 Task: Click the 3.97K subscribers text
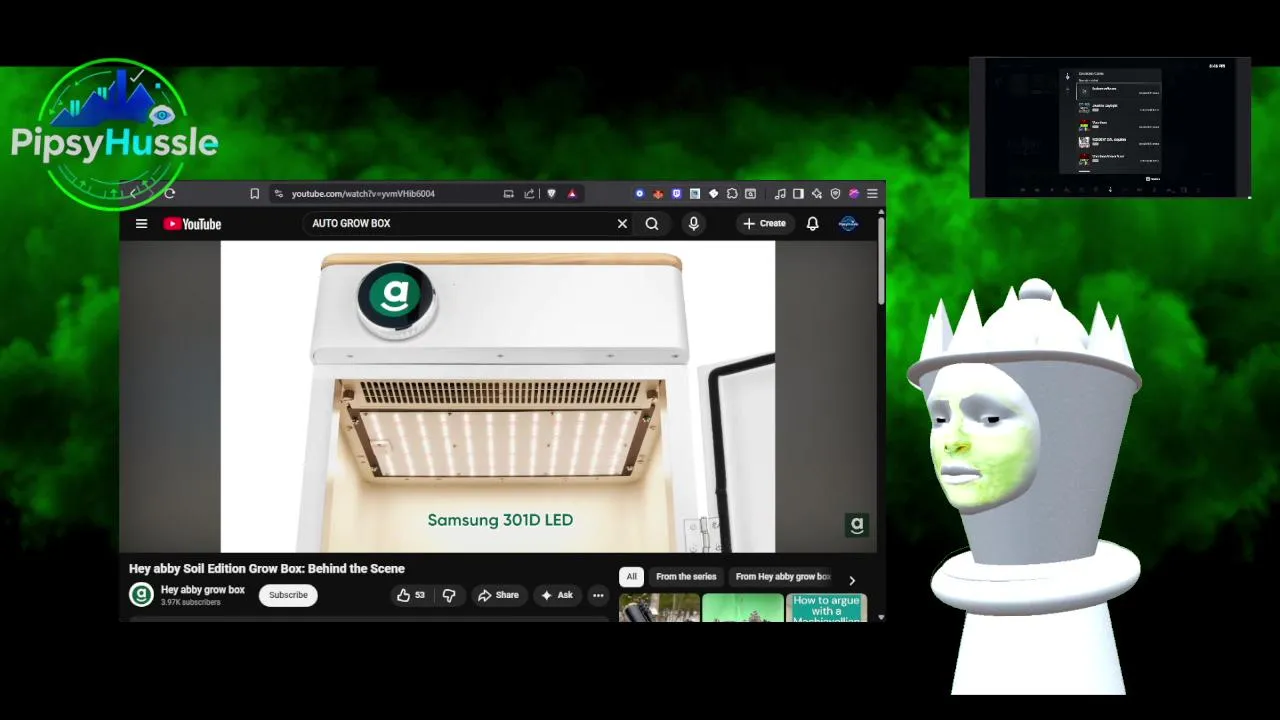[x=190, y=603]
